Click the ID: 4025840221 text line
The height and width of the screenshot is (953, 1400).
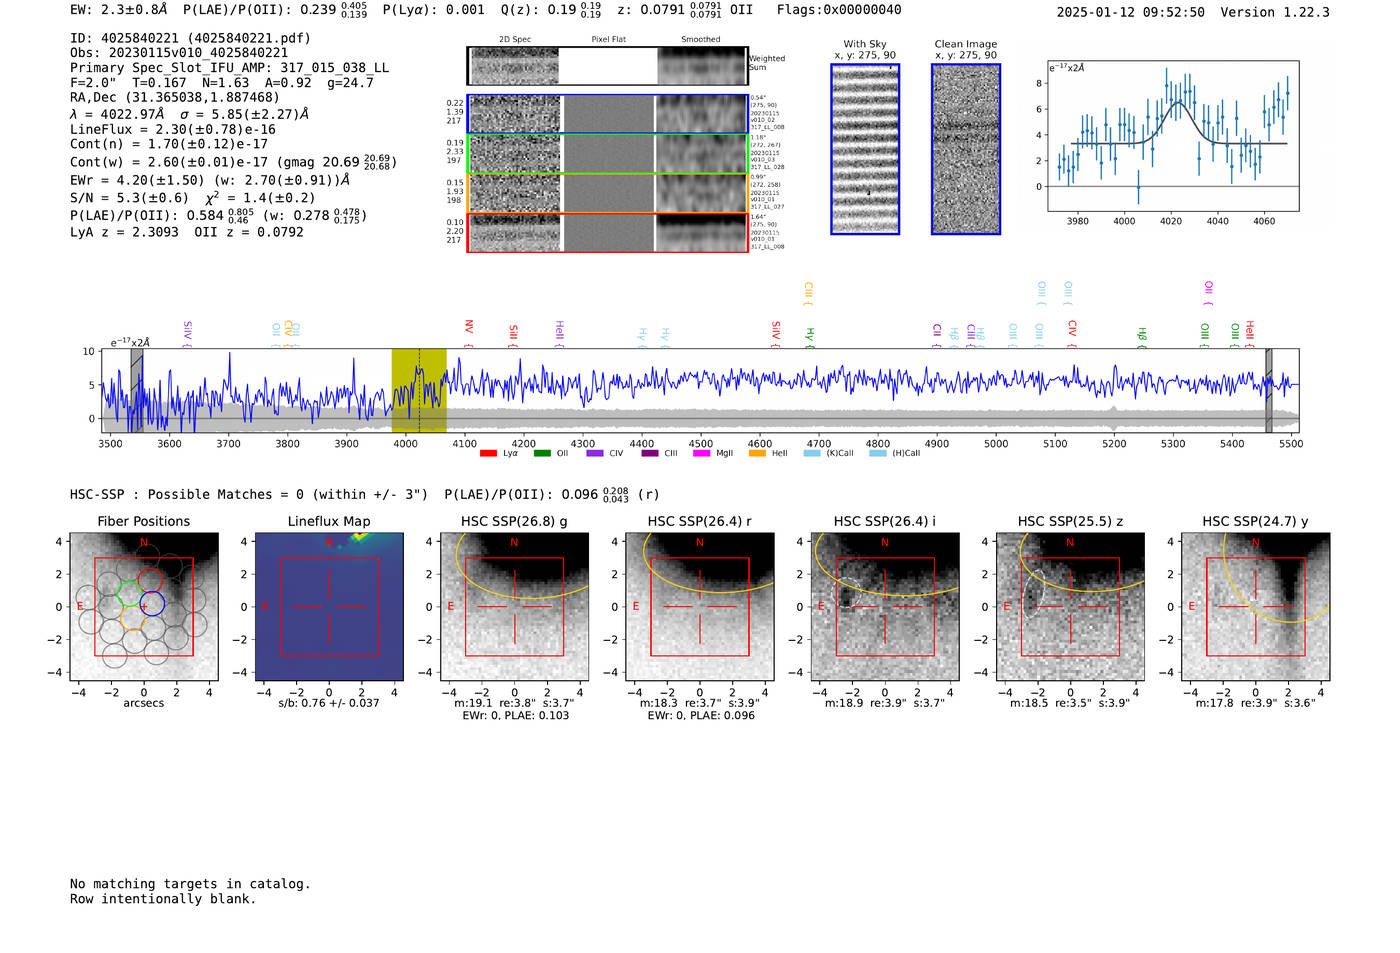point(190,38)
